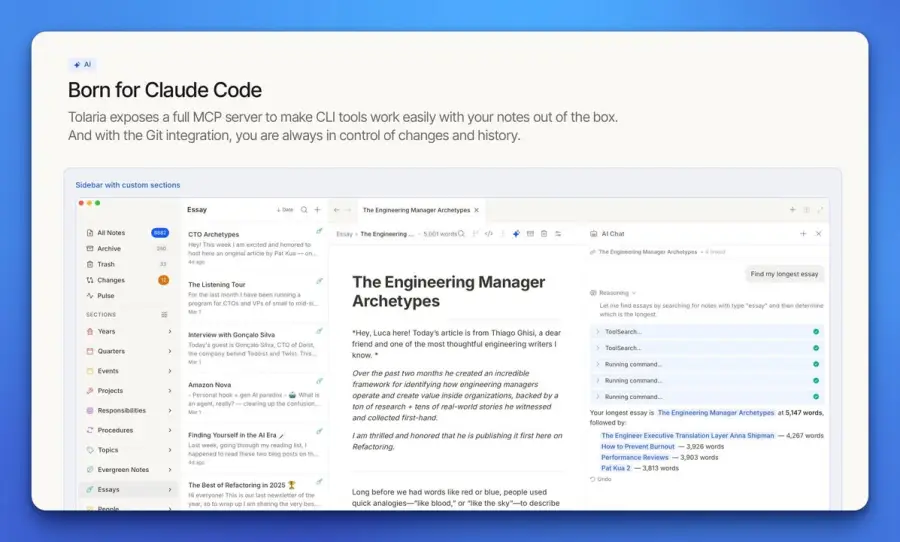Expand the Responsibilities section

click(x=170, y=411)
